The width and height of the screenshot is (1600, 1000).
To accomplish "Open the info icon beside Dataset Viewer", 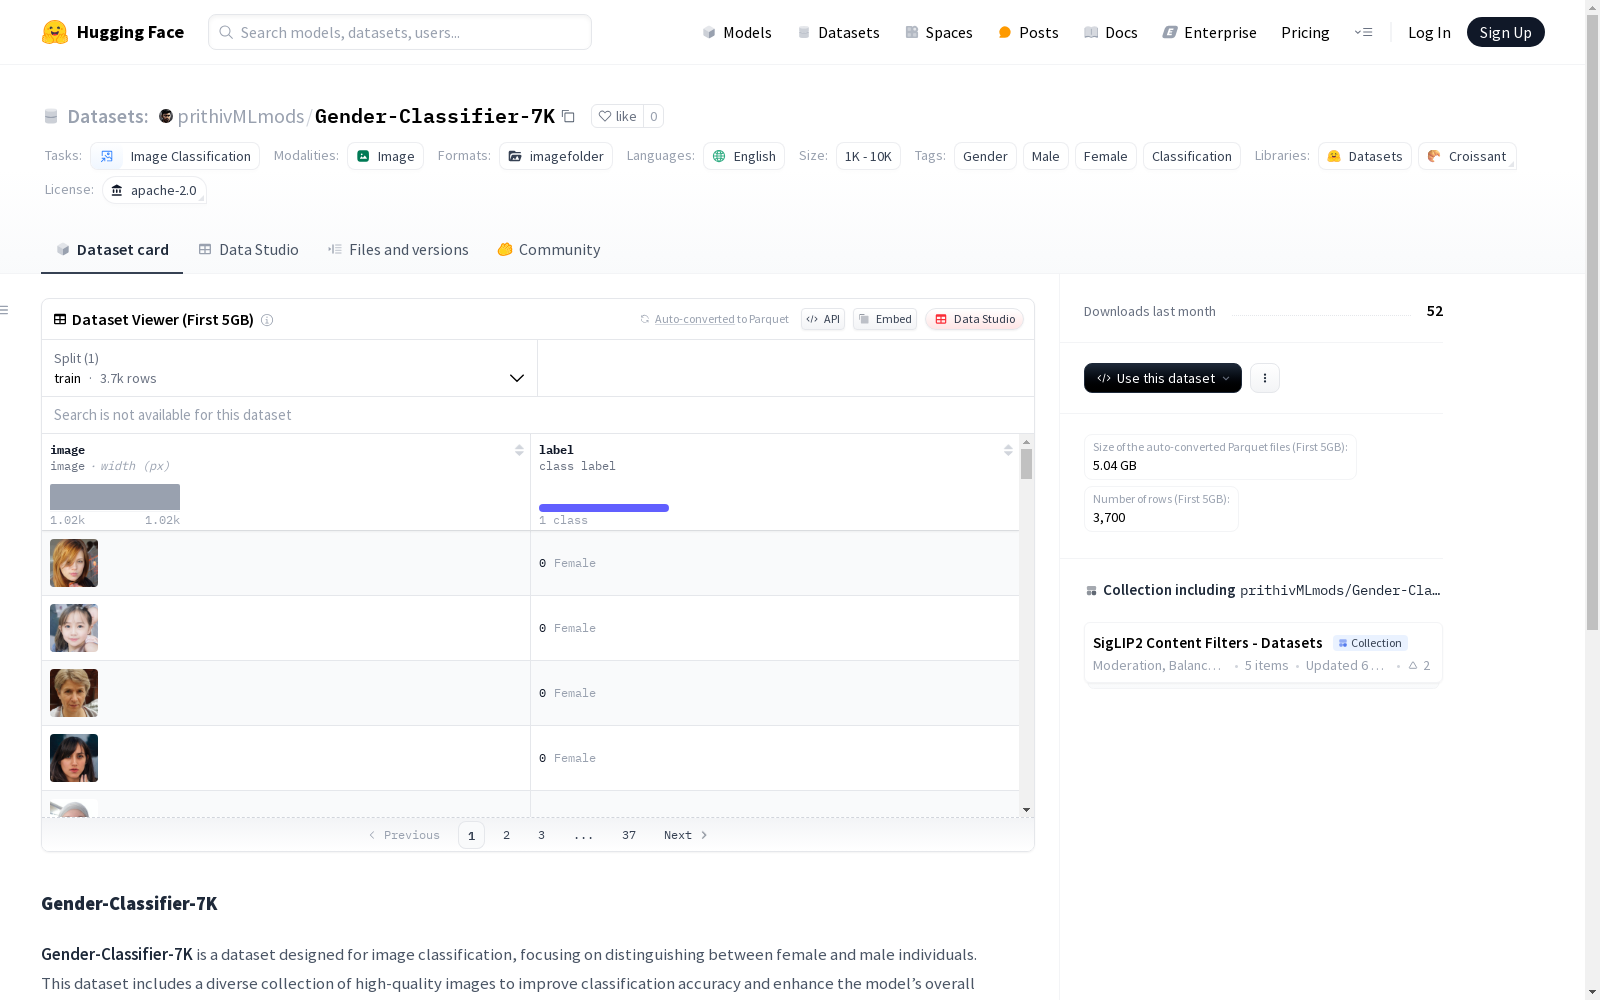I will tap(267, 320).
